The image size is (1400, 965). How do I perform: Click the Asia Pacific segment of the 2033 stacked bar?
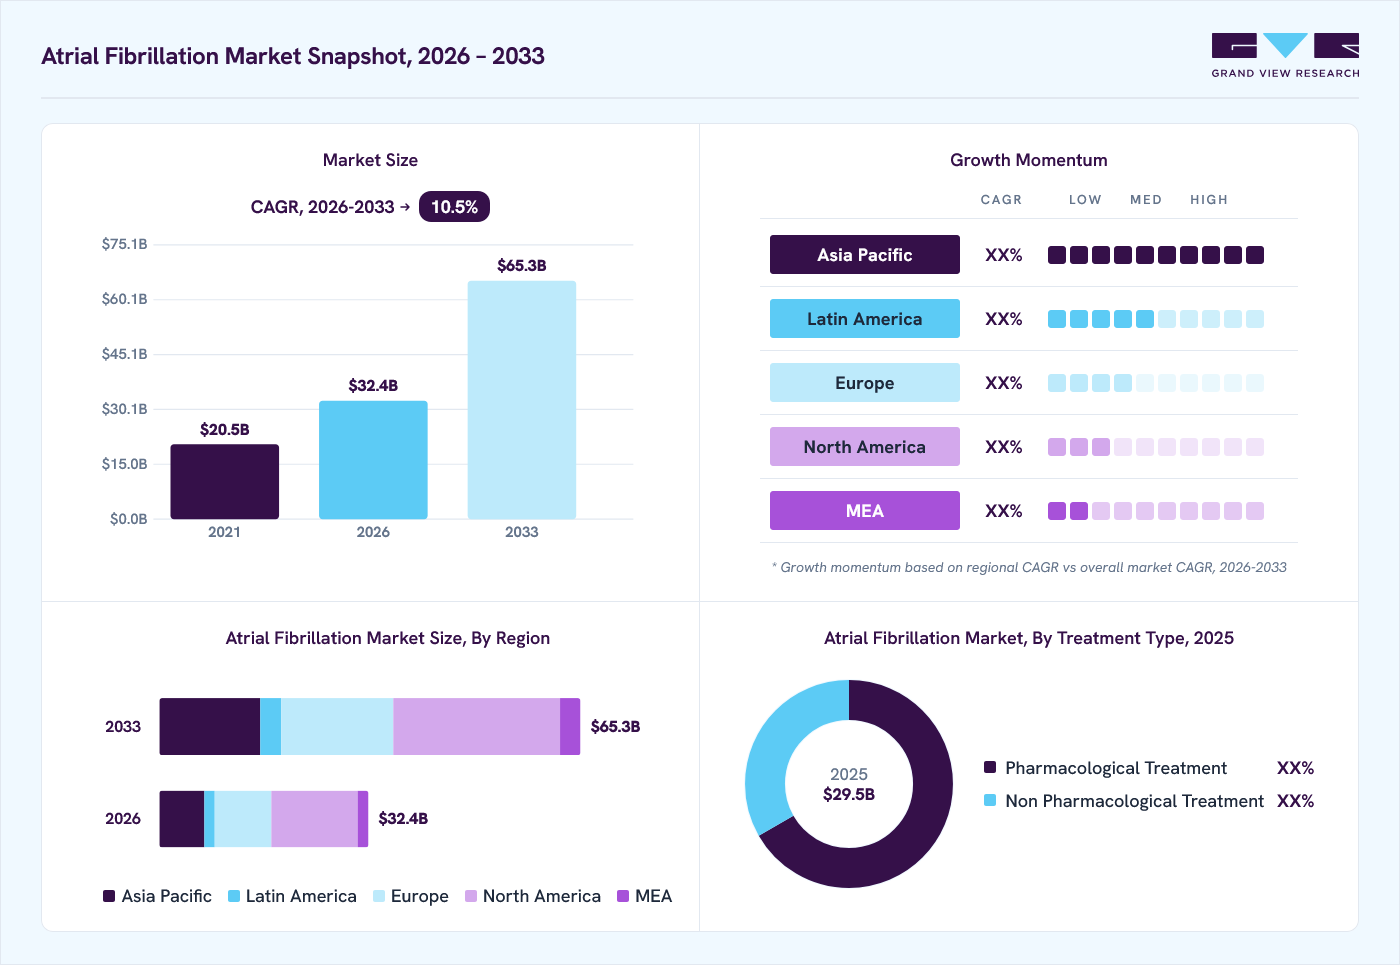[x=210, y=726]
